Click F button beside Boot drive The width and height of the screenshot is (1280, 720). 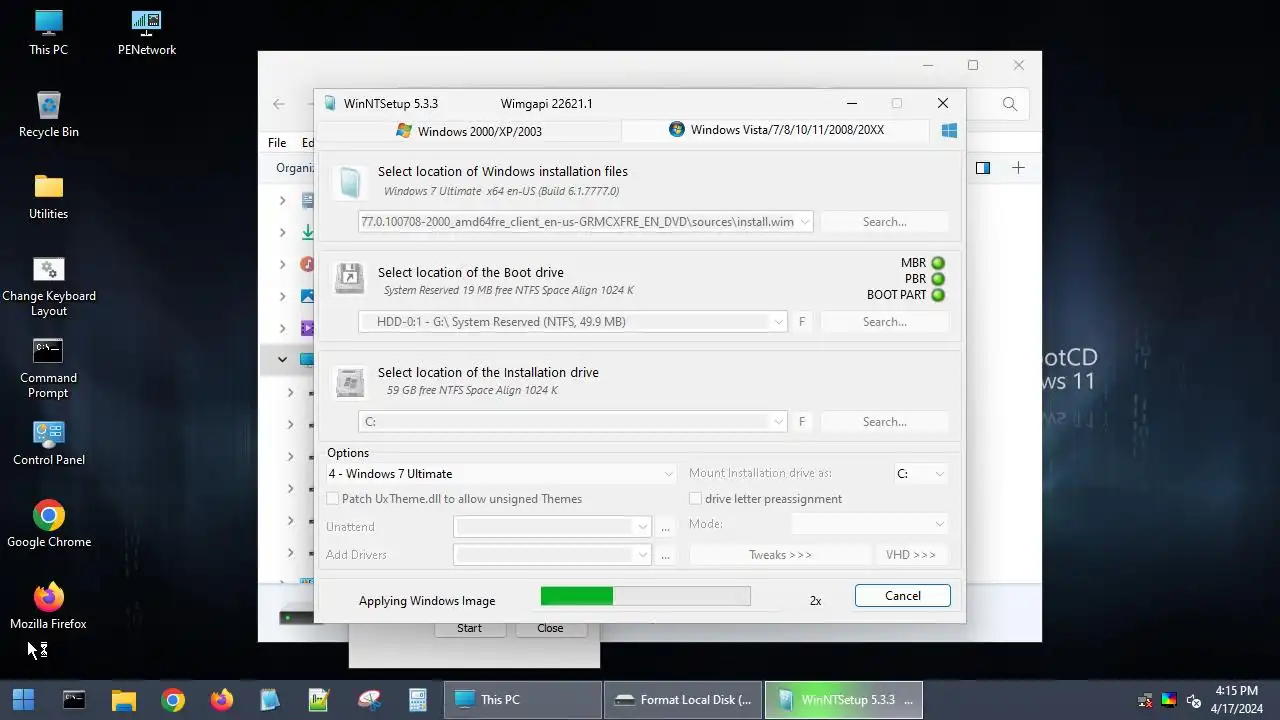click(802, 322)
